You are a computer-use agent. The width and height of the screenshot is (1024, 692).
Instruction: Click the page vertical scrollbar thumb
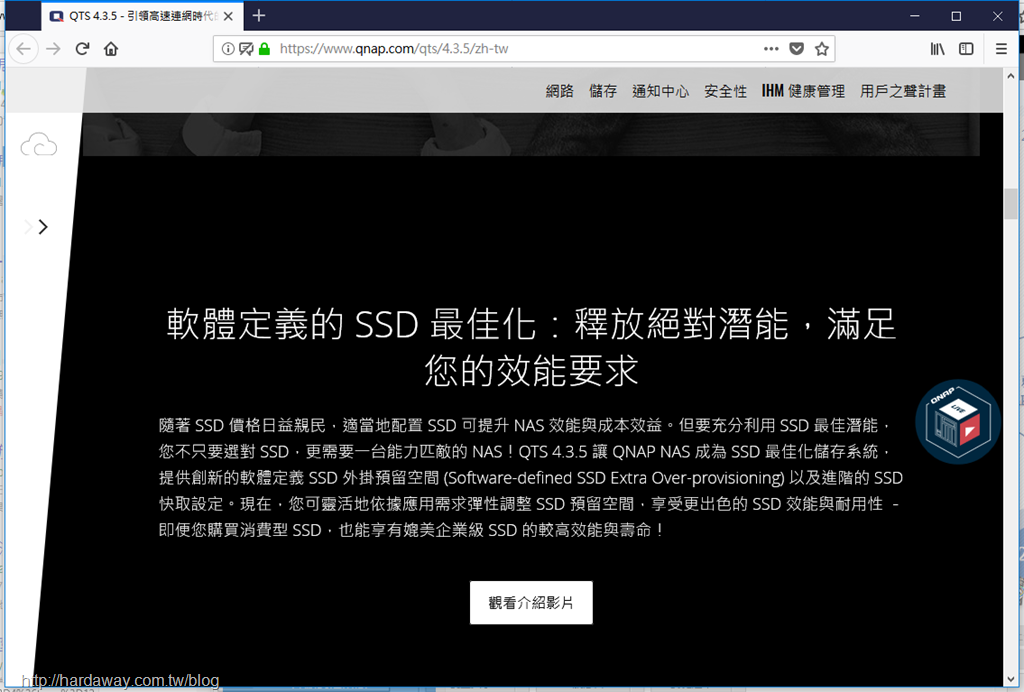(1012, 204)
